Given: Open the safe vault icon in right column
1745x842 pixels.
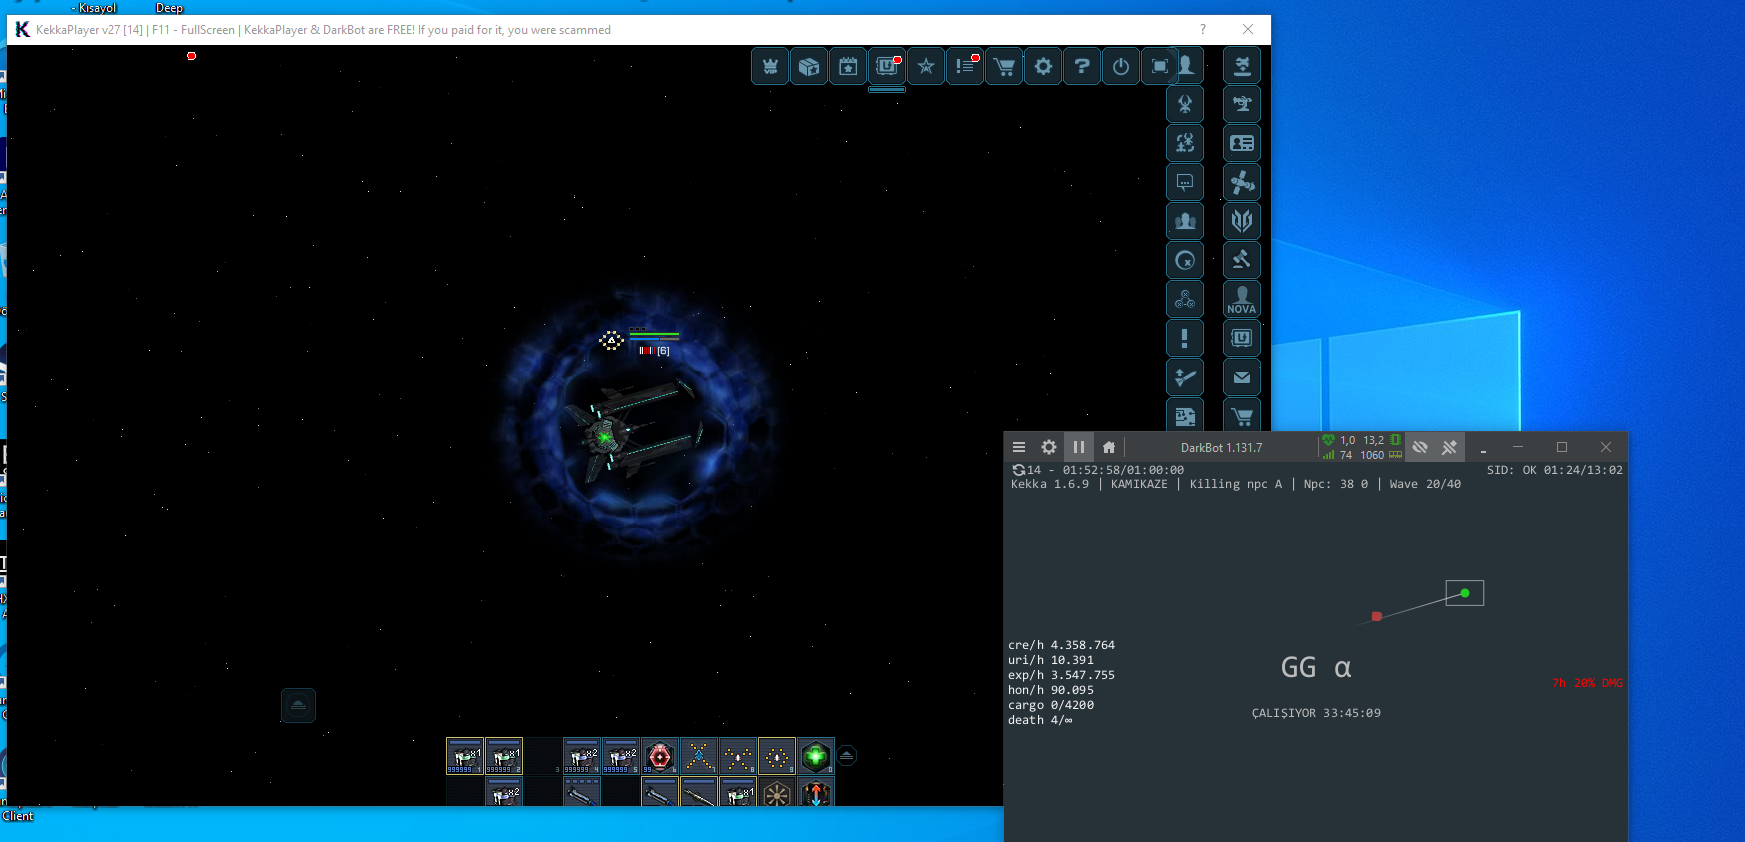Looking at the screenshot, I should click(1242, 338).
